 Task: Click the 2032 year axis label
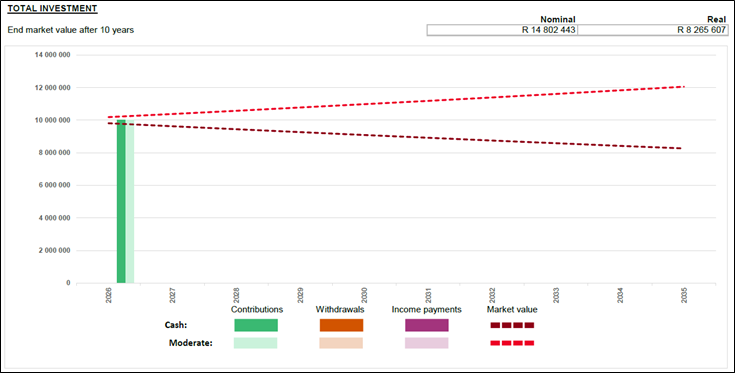[x=492, y=295]
